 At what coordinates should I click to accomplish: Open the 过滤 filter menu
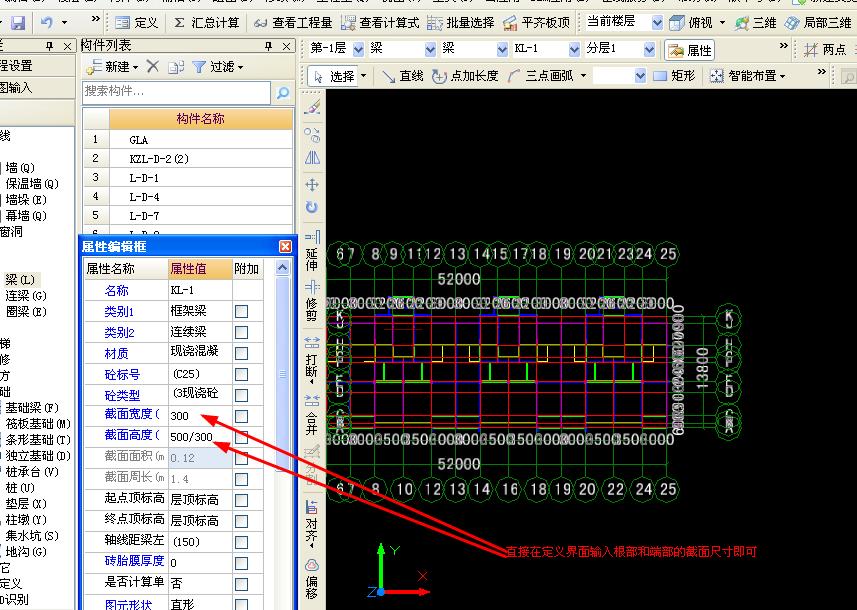pyautogui.click(x=218, y=67)
